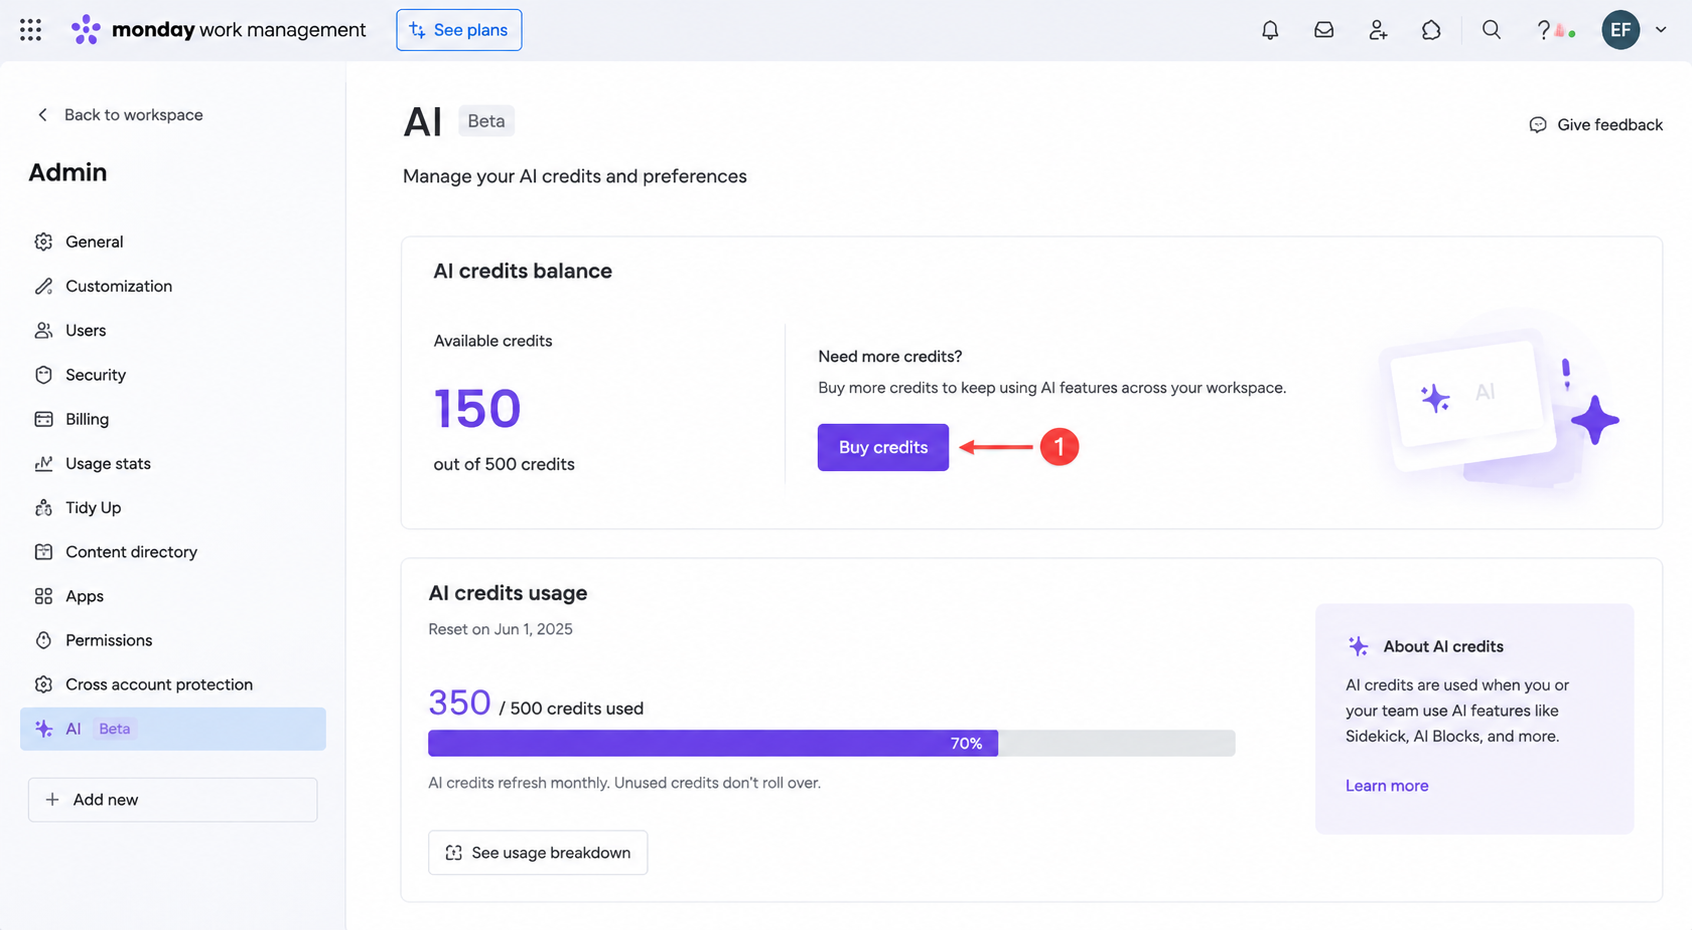The image size is (1692, 930).
Task: Click the Beta tag in the sidebar
Action: click(114, 729)
